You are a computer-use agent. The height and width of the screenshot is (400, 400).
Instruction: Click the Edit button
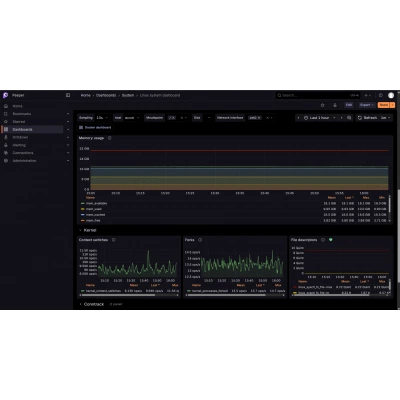point(349,105)
